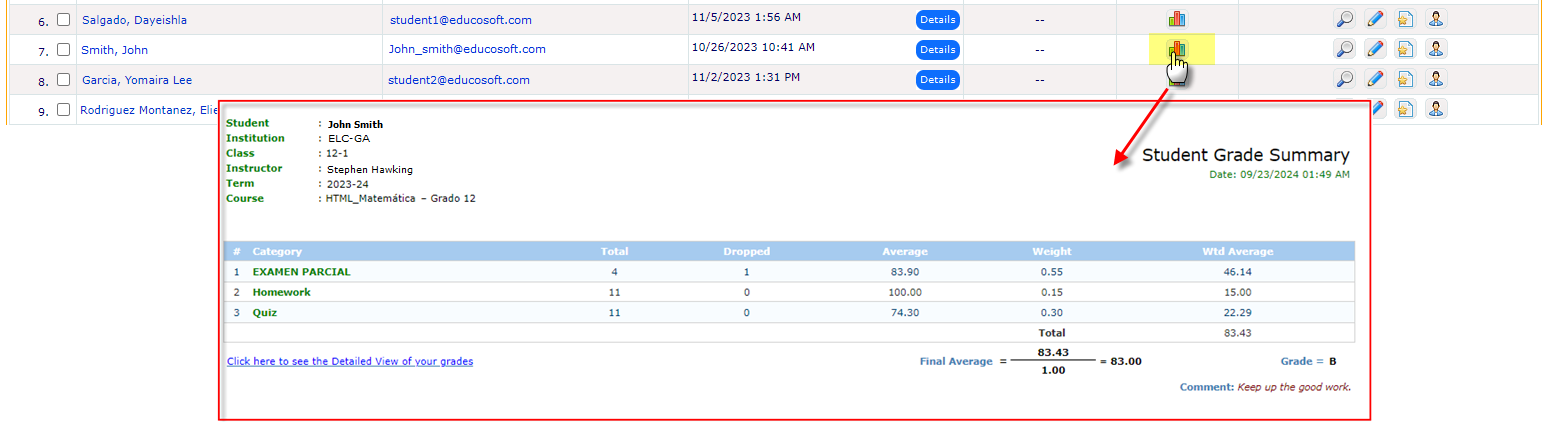Screen dimensions: 1547x430
Task: Open the EXAMEN PARCIAL category
Action: (301, 272)
